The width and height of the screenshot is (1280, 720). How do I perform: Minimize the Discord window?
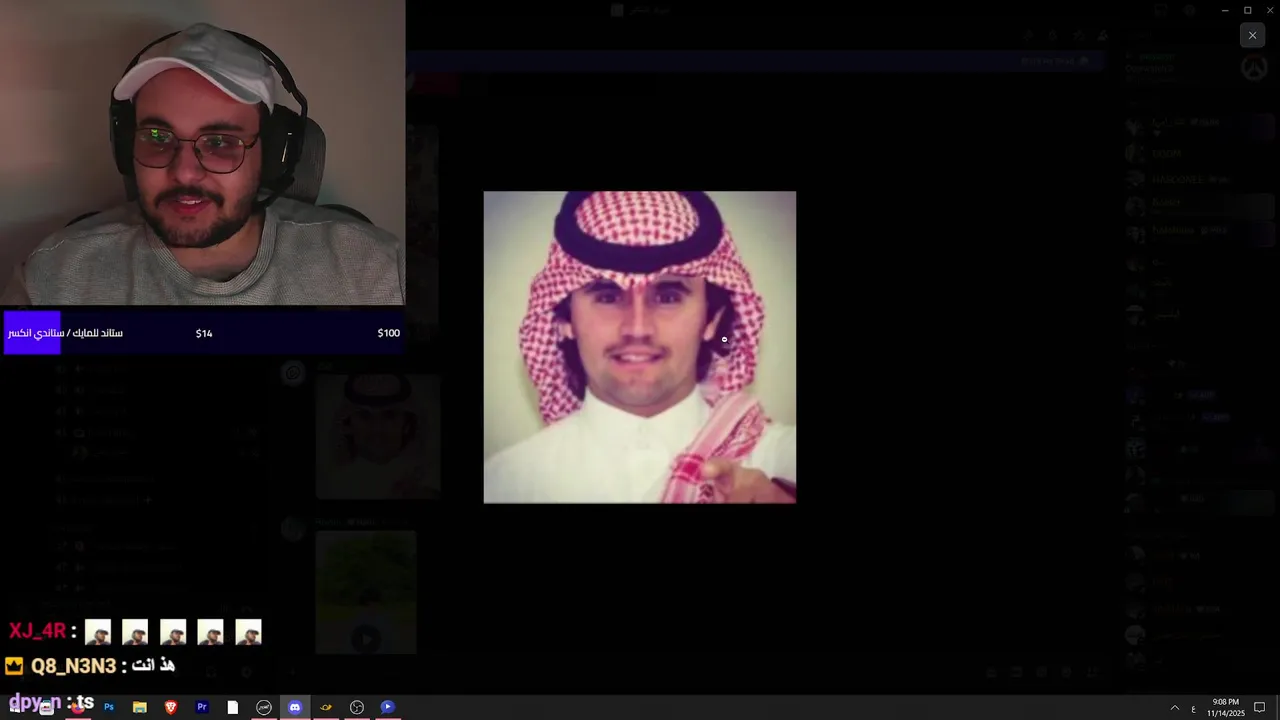point(1225,10)
